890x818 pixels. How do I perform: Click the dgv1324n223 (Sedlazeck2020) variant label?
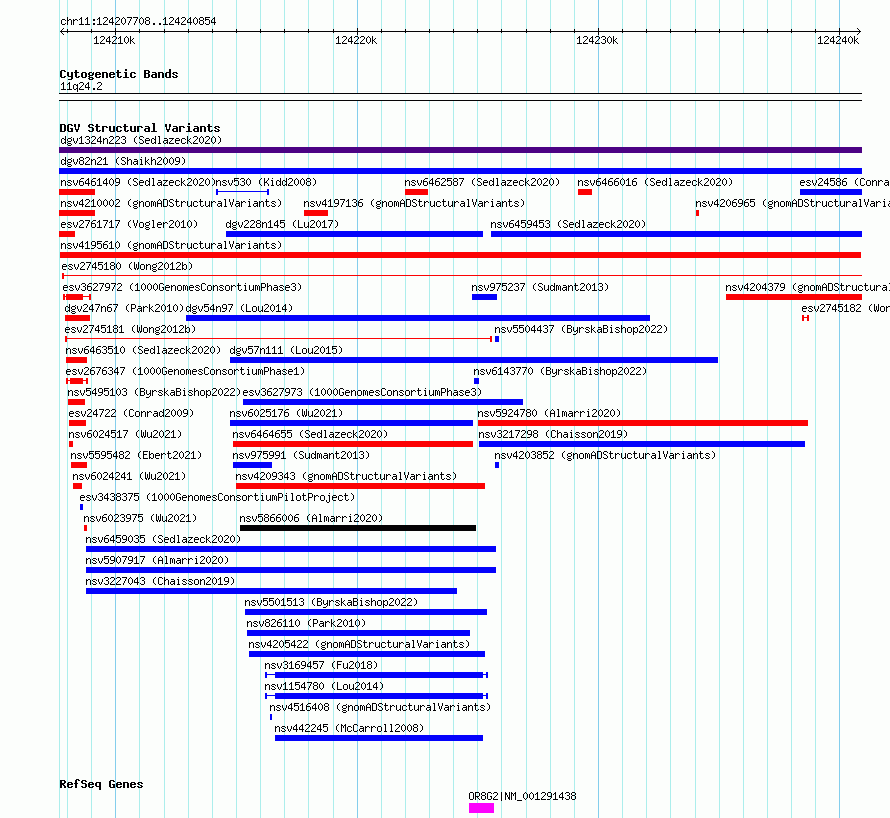tap(141, 140)
